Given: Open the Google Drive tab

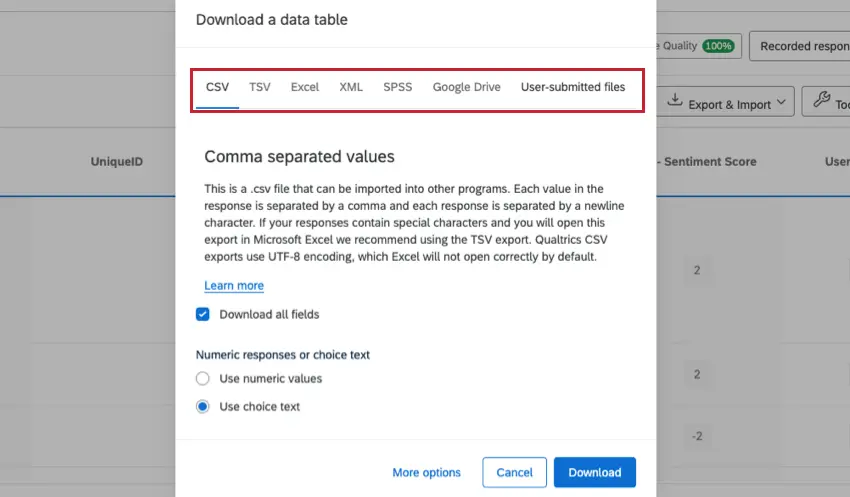Looking at the screenshot, I should [466, 87].
